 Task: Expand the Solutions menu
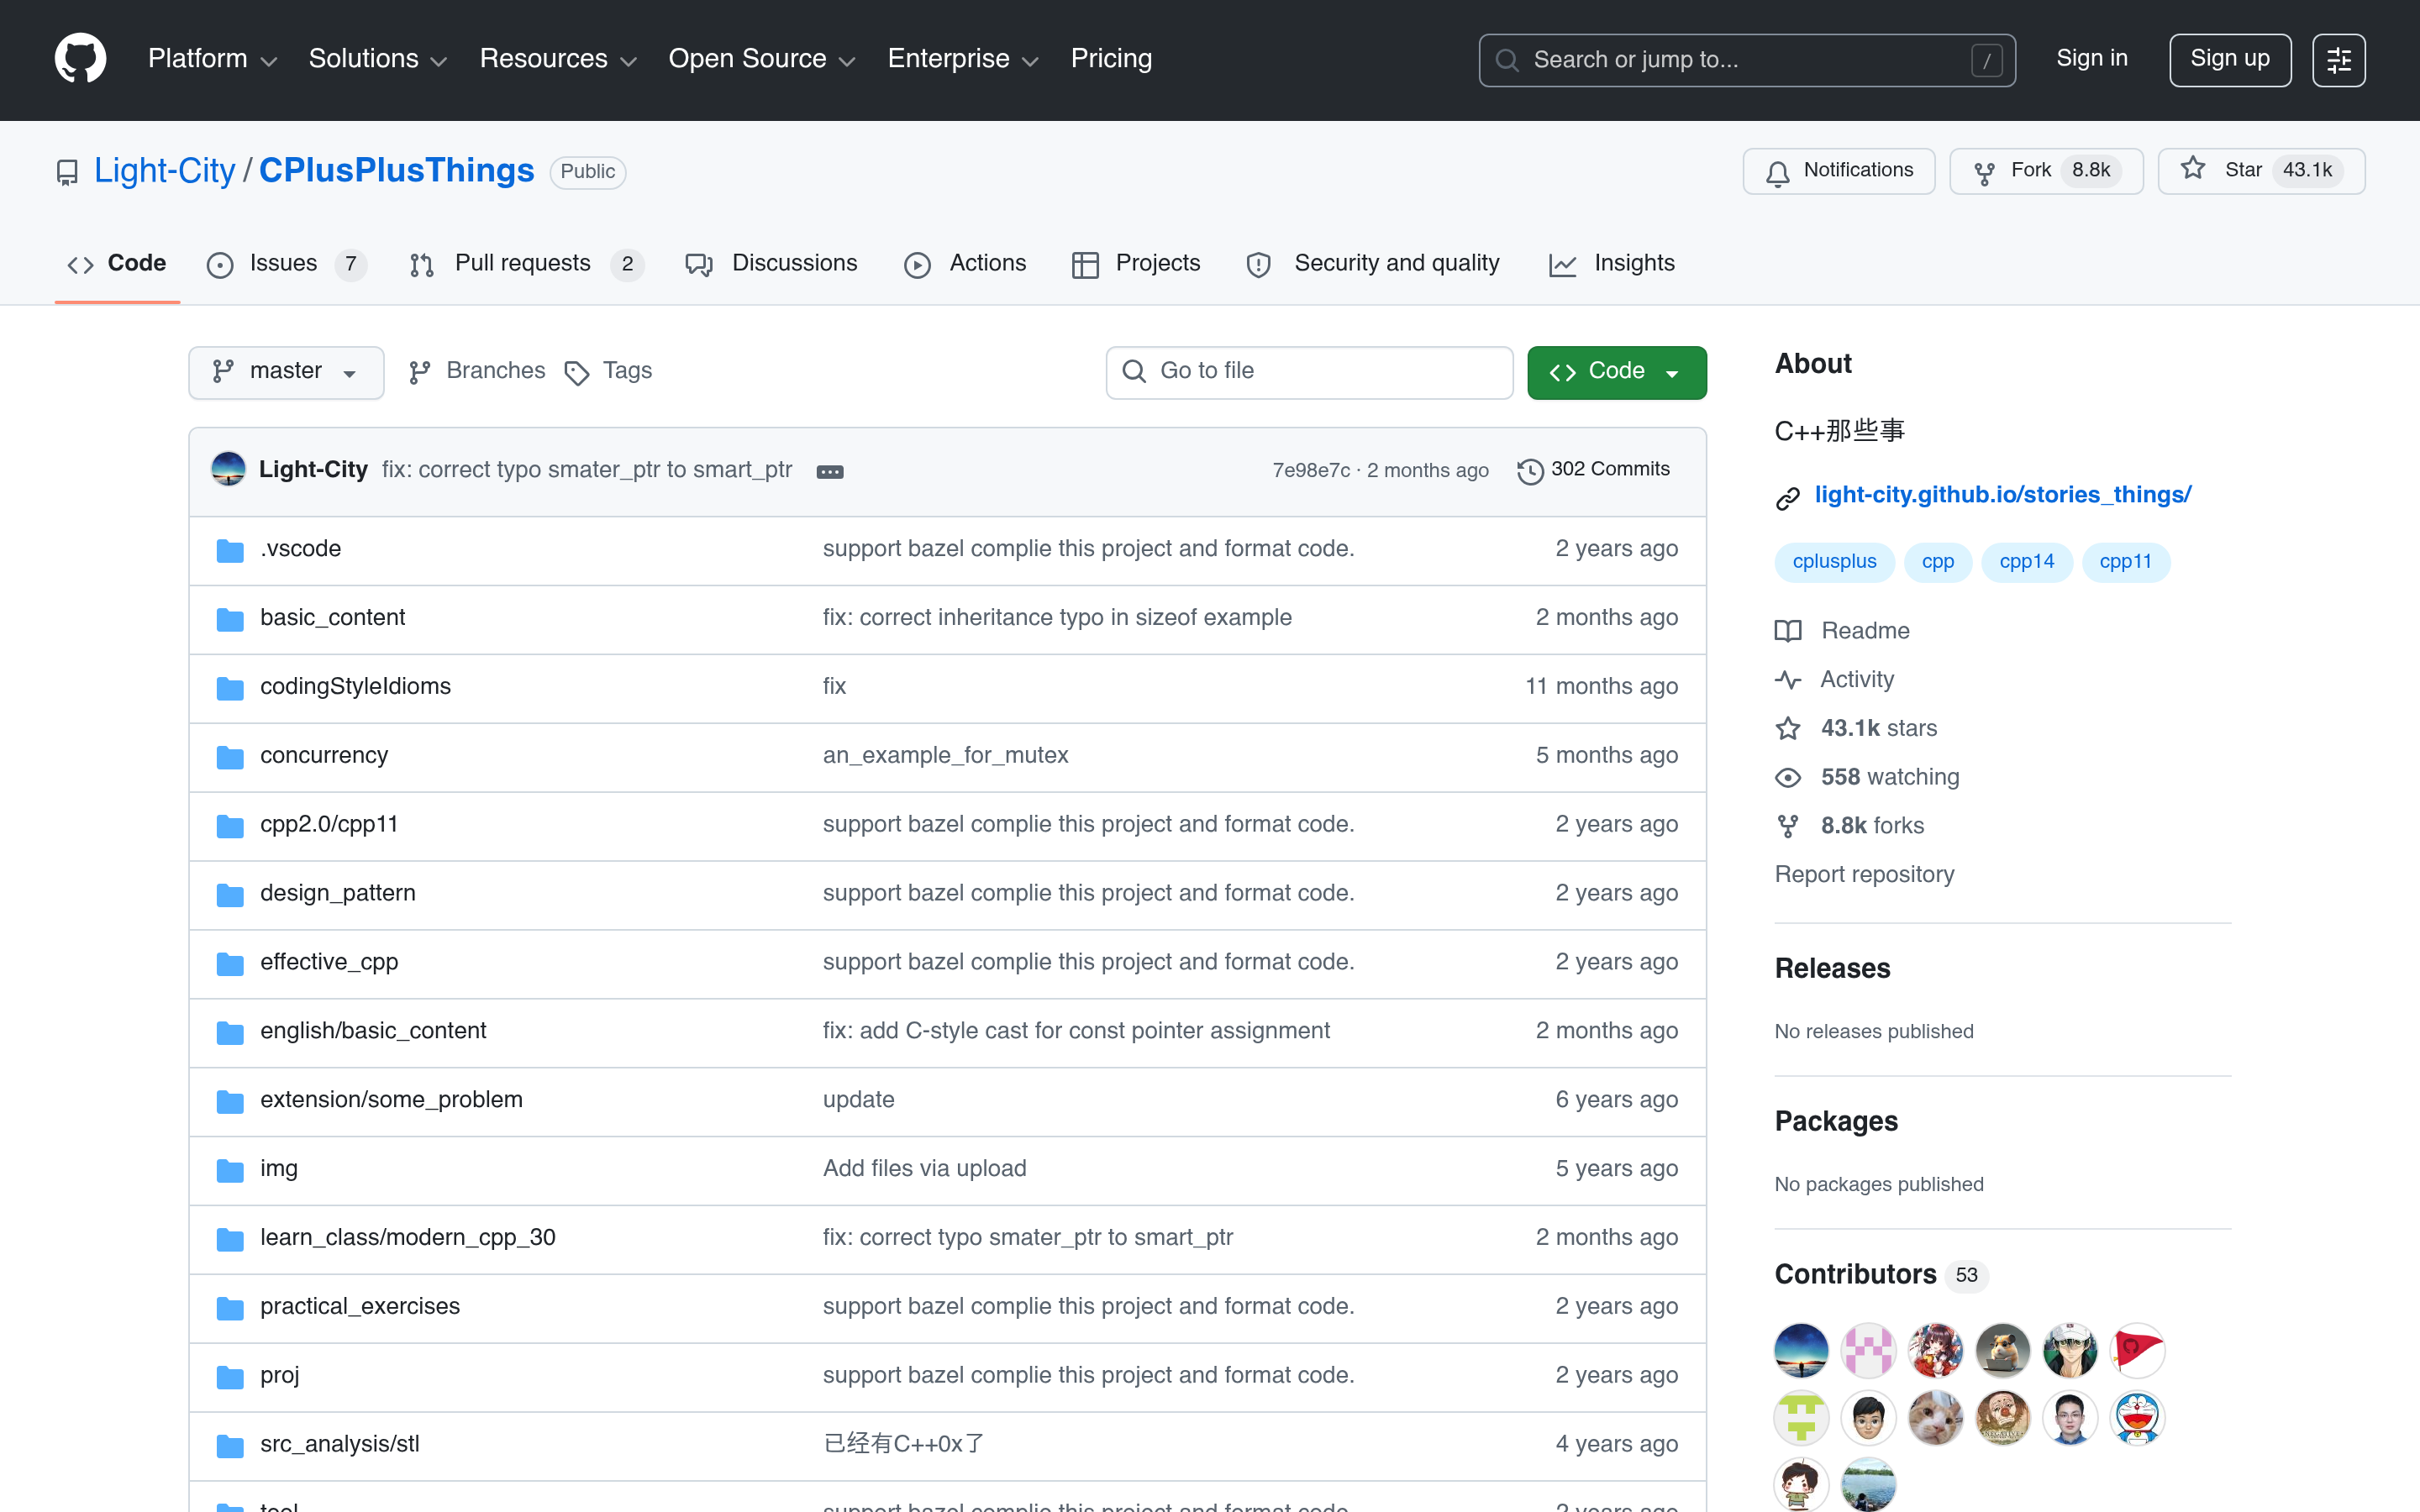[x=377, y=59]
